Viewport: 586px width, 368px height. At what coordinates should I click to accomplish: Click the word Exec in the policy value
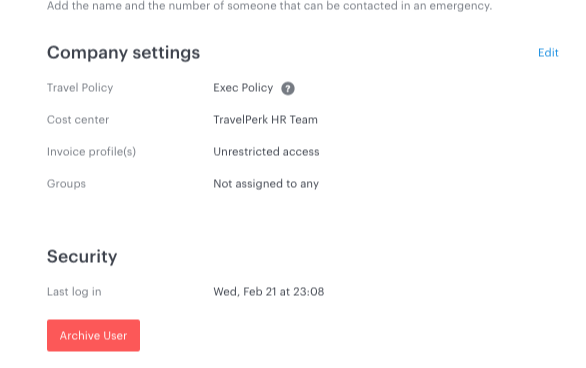point(226,88)
